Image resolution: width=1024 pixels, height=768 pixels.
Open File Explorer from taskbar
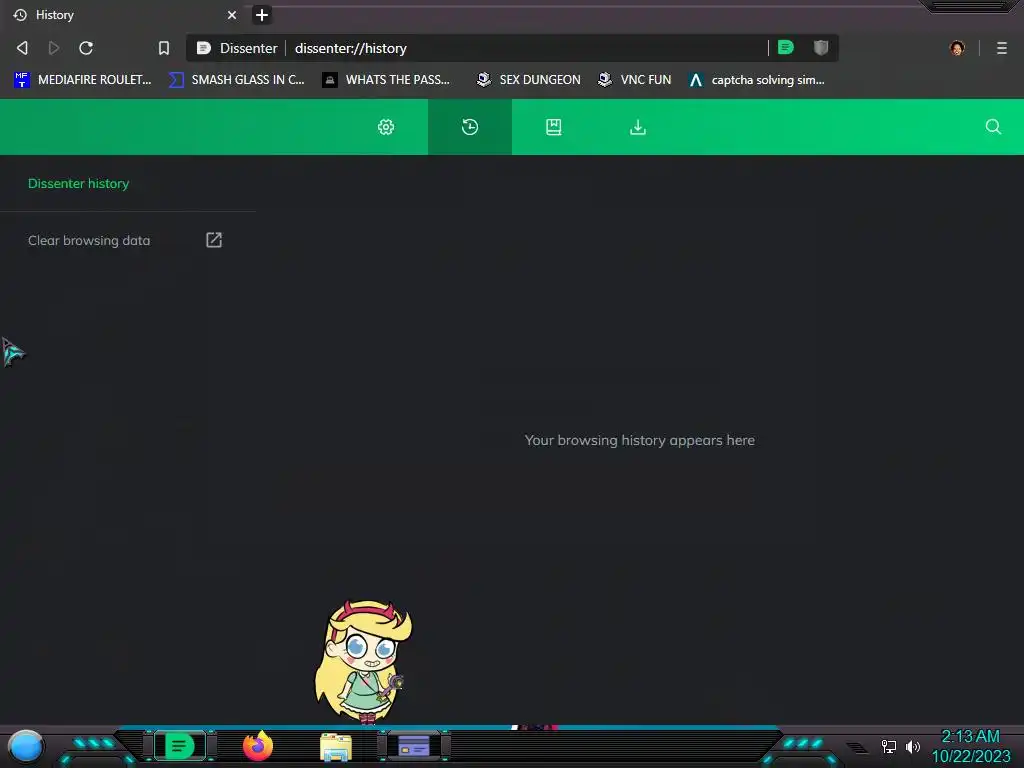coord(336,747)
